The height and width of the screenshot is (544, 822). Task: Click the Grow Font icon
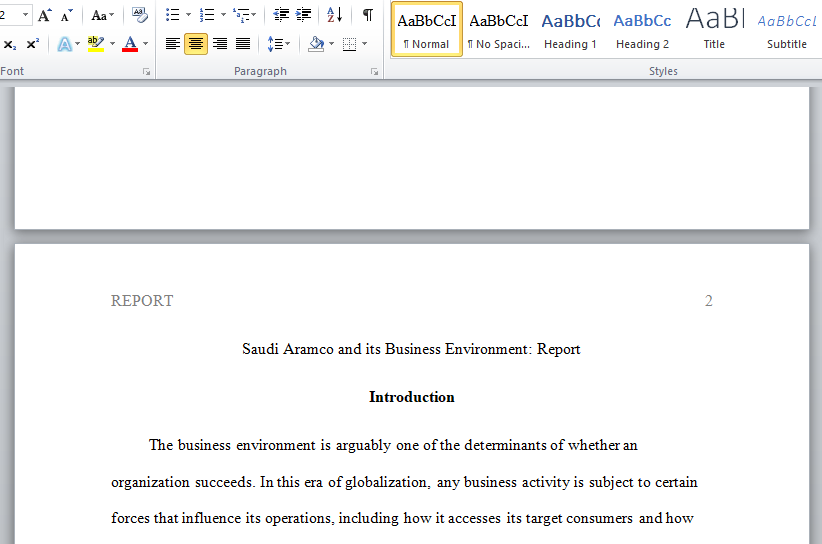45,15
